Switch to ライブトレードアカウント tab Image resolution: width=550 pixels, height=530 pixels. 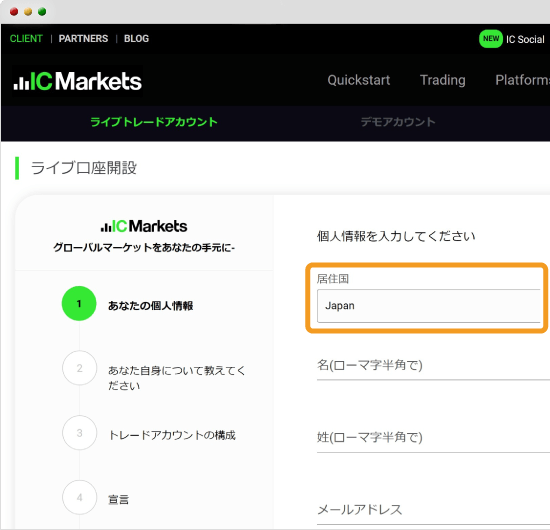pos(154,122)
